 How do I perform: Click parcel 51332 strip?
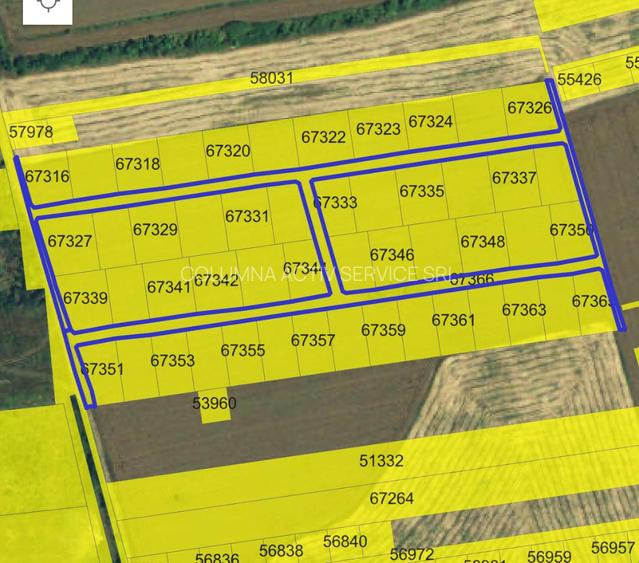tap(380, 461)
